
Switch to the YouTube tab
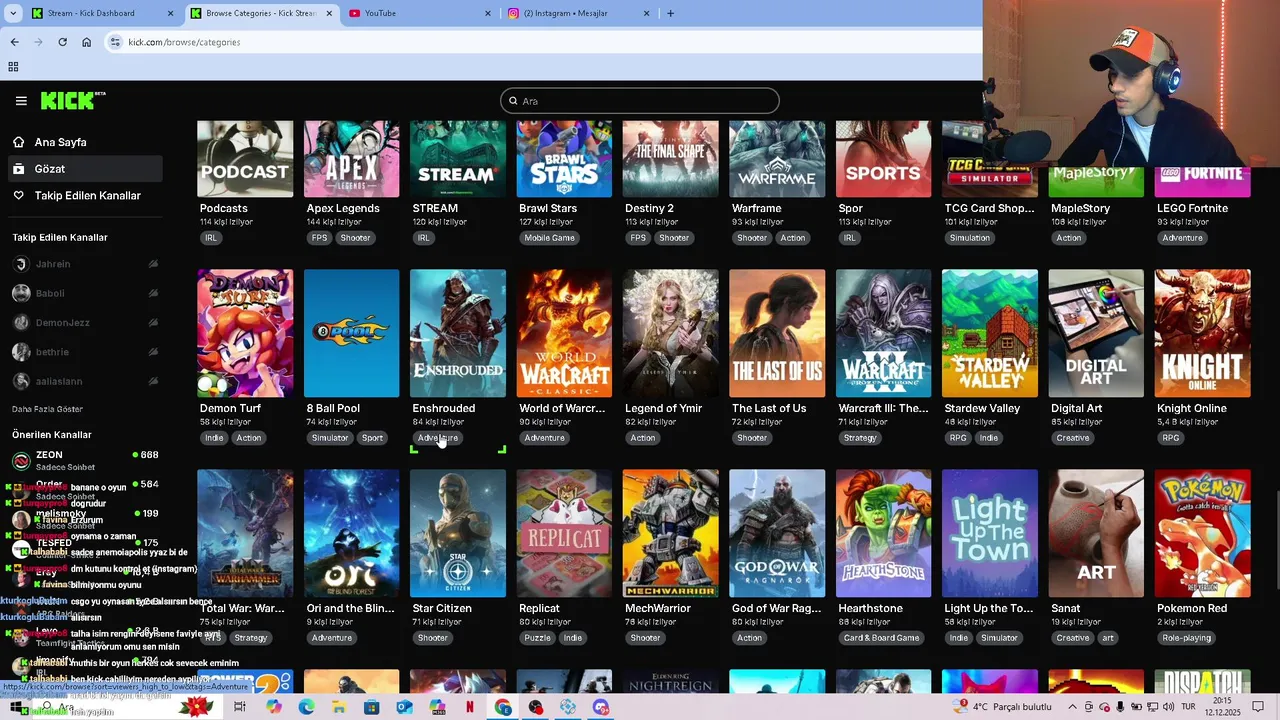pyautogui.click(x=419, y=13)
